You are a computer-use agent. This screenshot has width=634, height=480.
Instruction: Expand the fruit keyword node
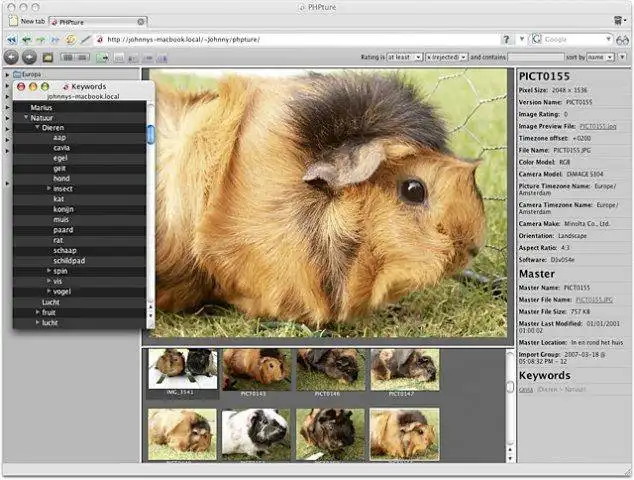[x=37, y=312]
